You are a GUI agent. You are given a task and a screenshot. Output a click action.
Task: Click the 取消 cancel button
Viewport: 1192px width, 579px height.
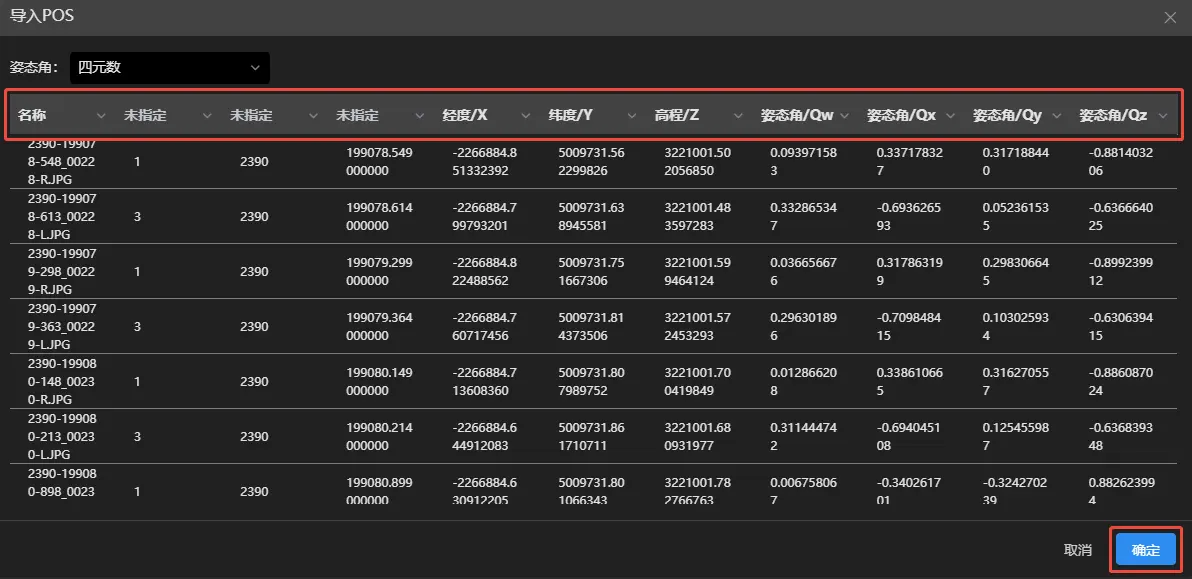(1077, 550)
